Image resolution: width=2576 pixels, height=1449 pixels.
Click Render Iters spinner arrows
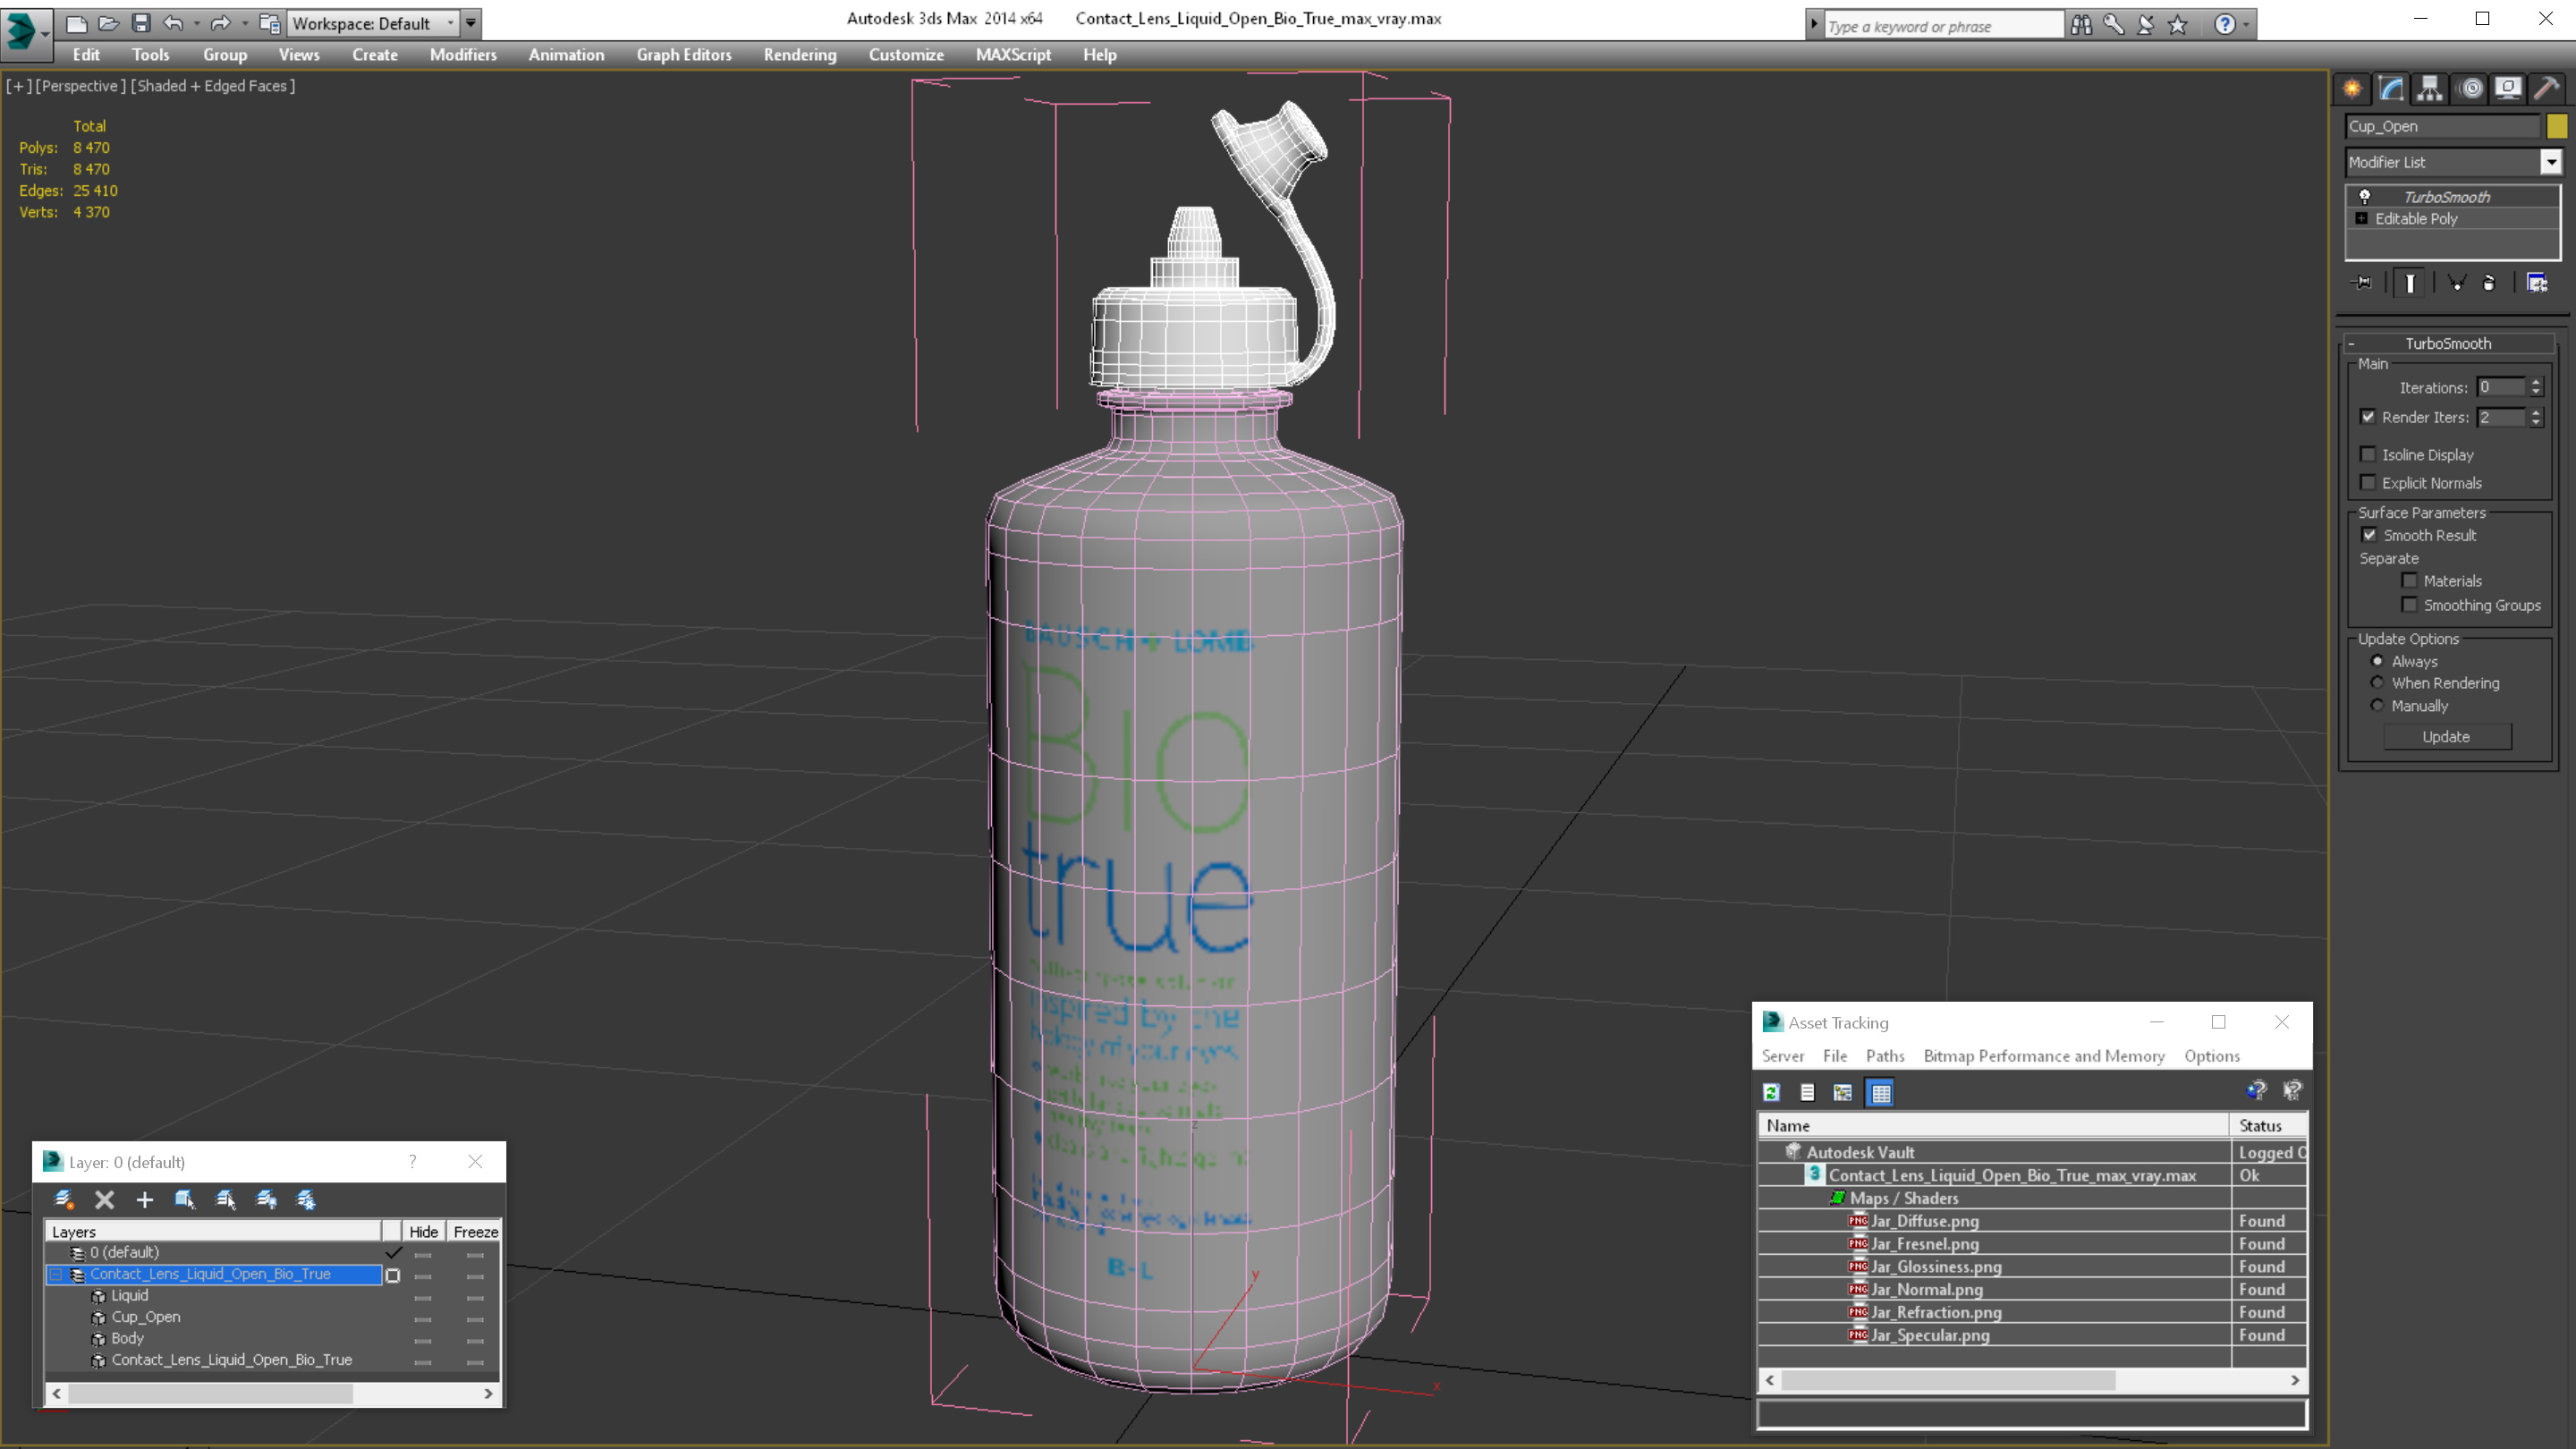point(2536,417)
